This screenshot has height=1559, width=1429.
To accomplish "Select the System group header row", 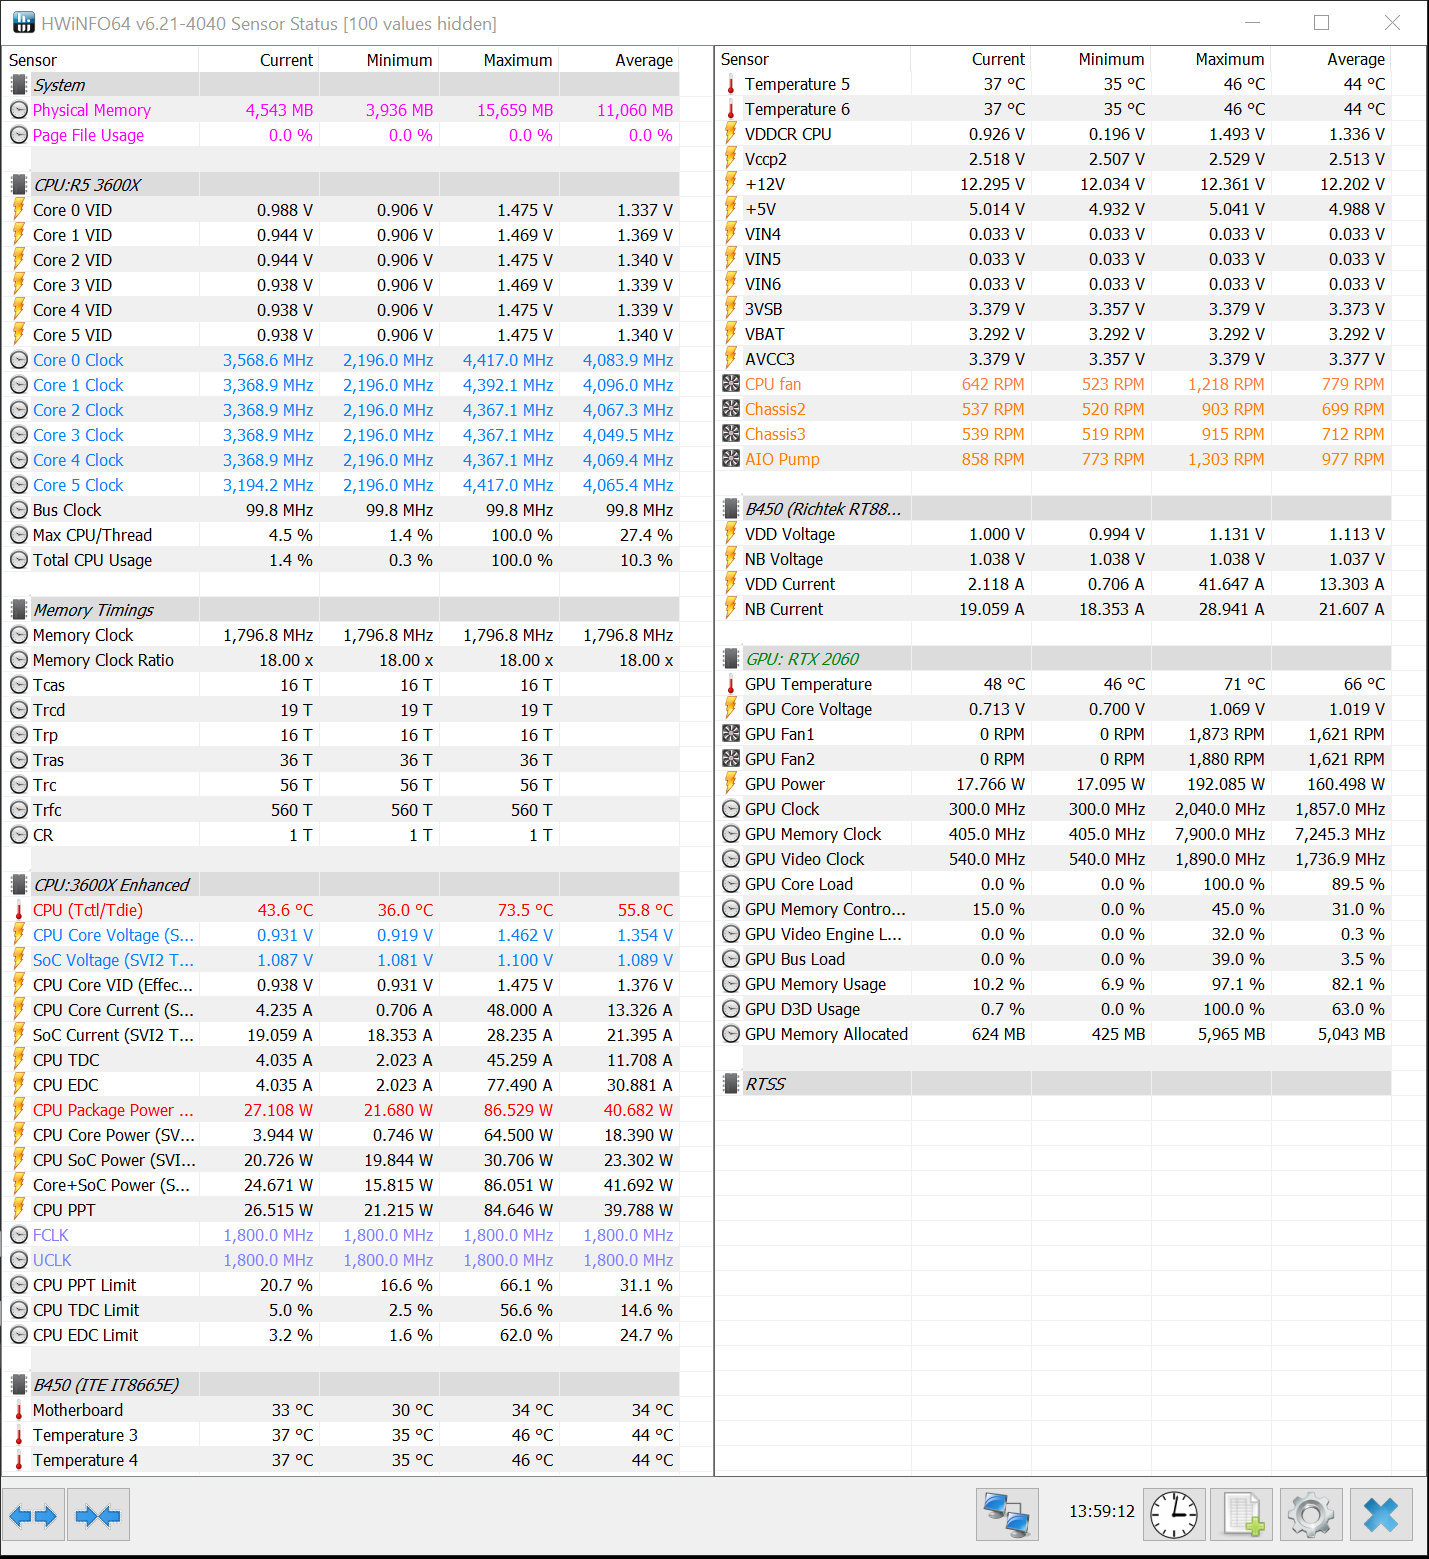I will click(x=341, y=85).
